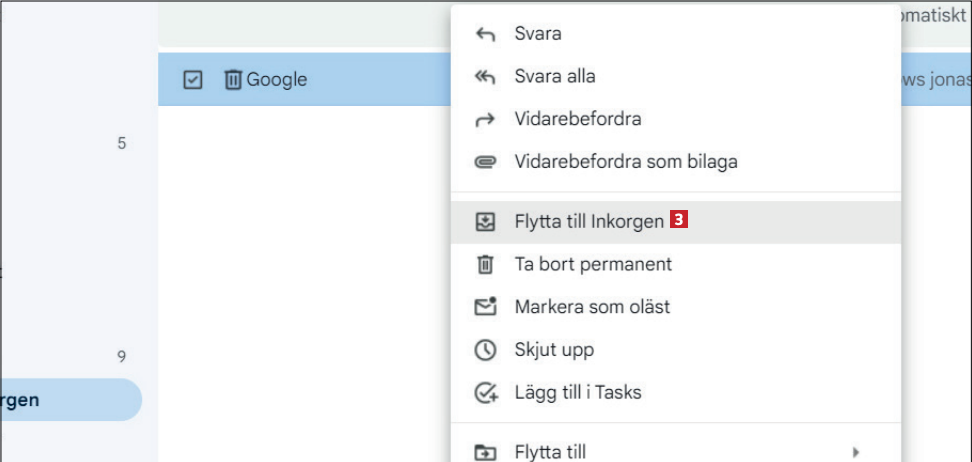Click the reply arrow icon beside Svara
Screen dimensions: 972x462
[x=485, y=34]
